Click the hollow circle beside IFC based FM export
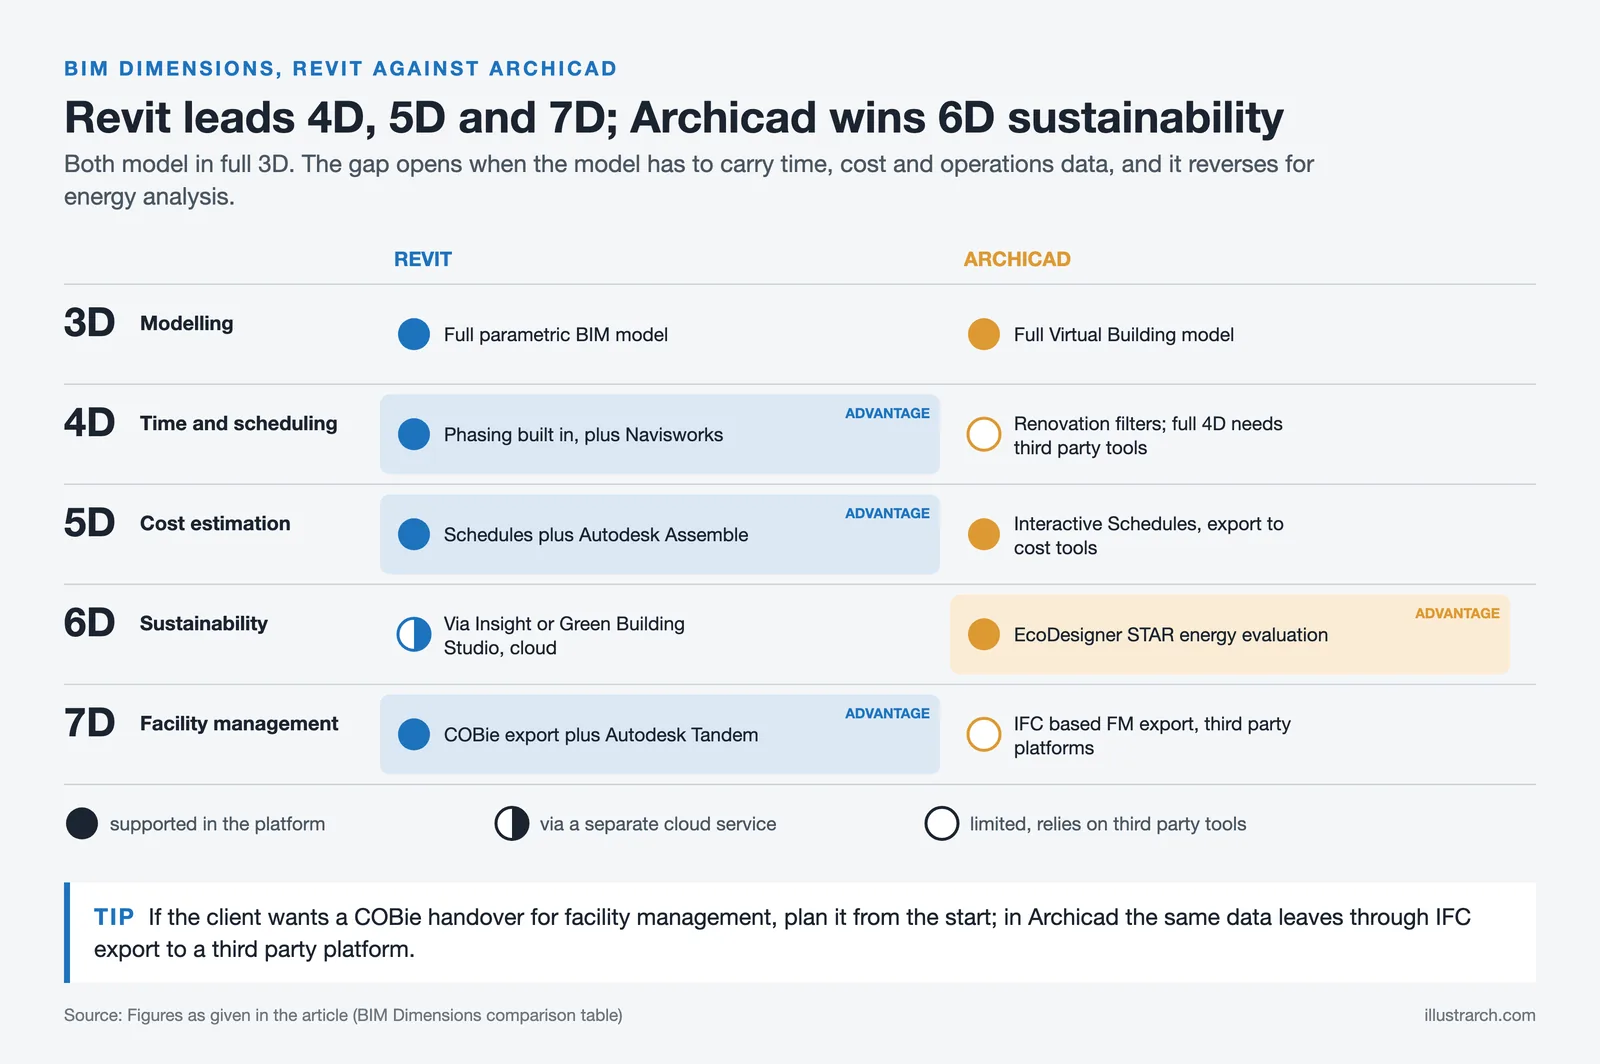Image resolution: width=1600 pixels, height=1064 pixels. 984,734
